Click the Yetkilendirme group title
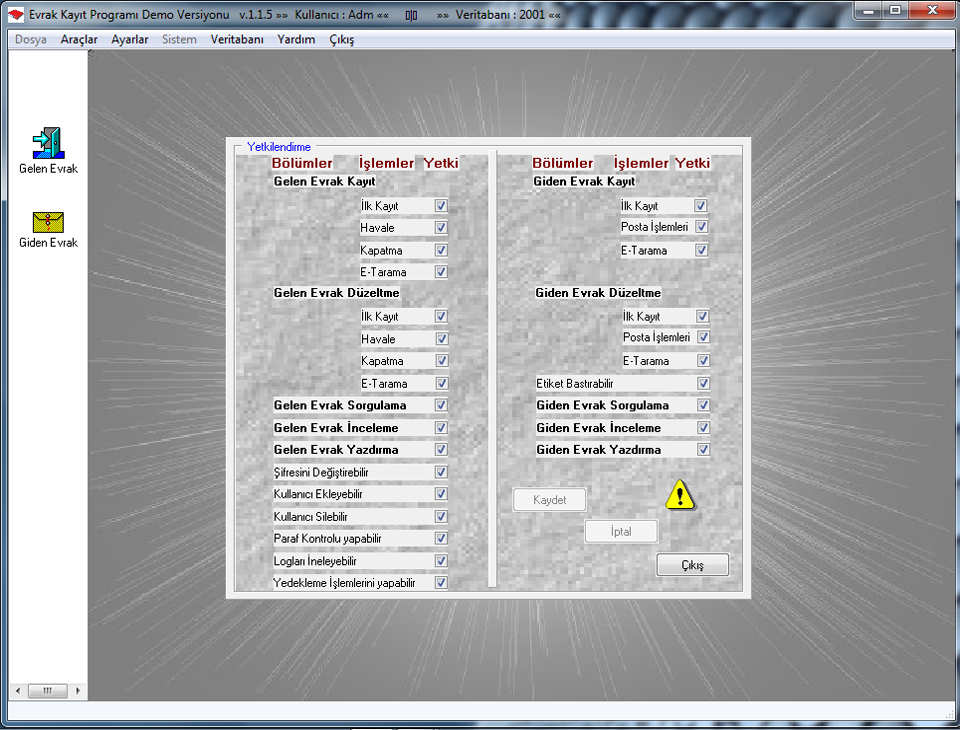 click(279, 147)
